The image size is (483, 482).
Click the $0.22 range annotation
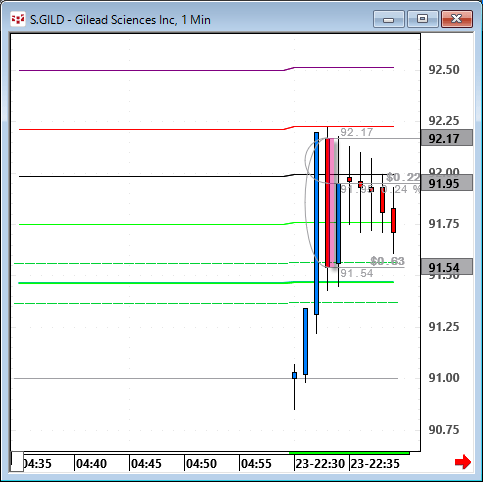pos(403,177)
